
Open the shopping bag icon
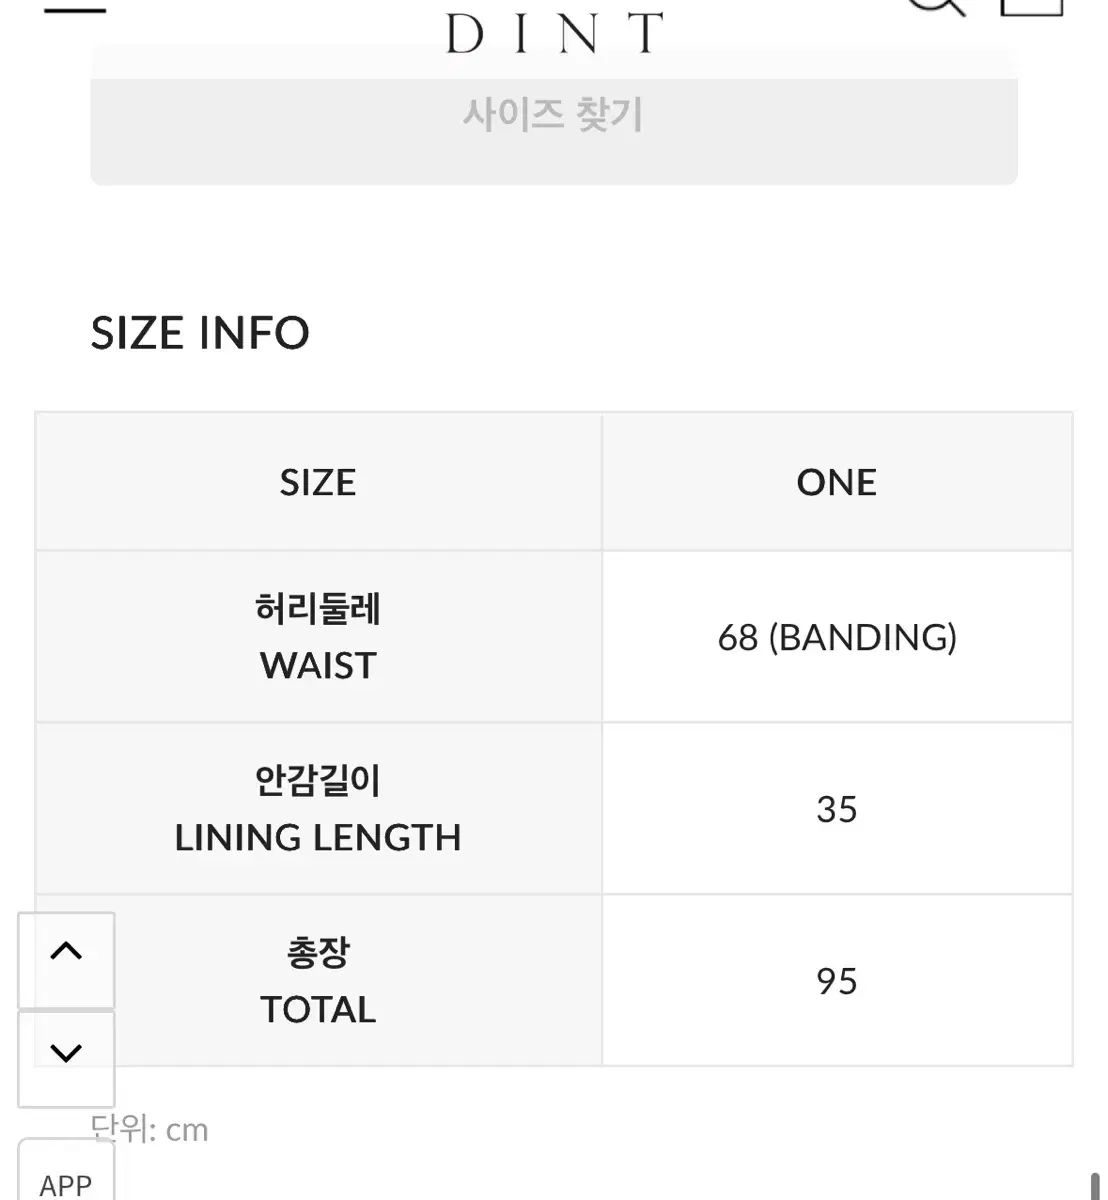click(1032, 6)
